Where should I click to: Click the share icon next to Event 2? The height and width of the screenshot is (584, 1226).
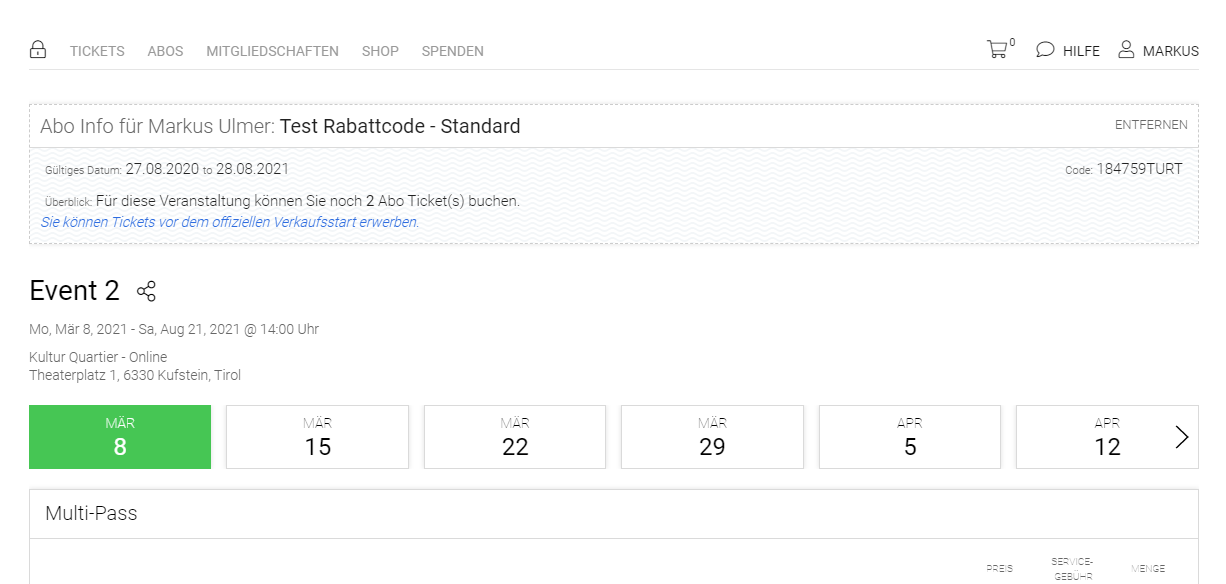click(x=146, y=291)
